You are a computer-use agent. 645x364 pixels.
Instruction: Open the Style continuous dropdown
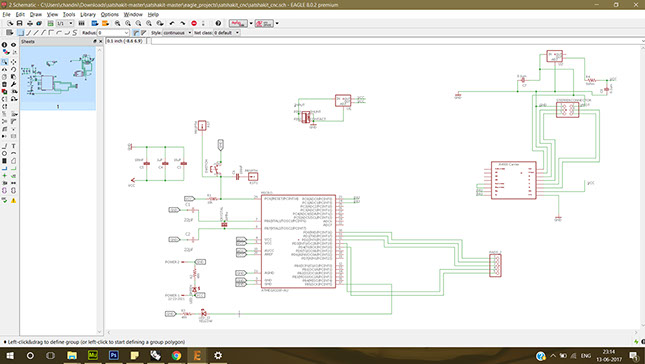pos(177,32)
